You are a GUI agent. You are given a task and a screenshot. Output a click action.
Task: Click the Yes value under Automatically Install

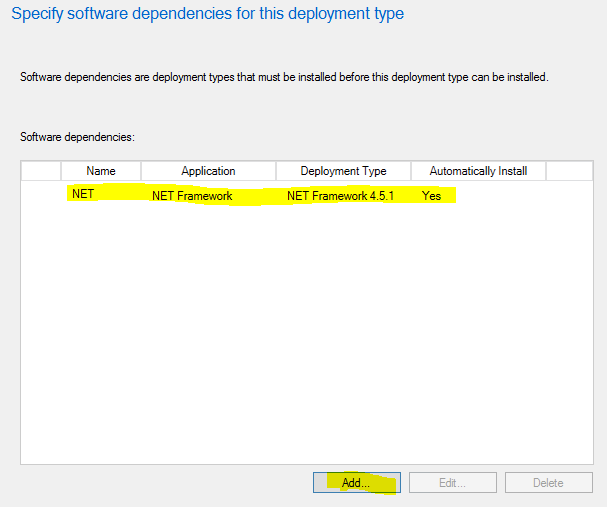click(x=431, y=196)
